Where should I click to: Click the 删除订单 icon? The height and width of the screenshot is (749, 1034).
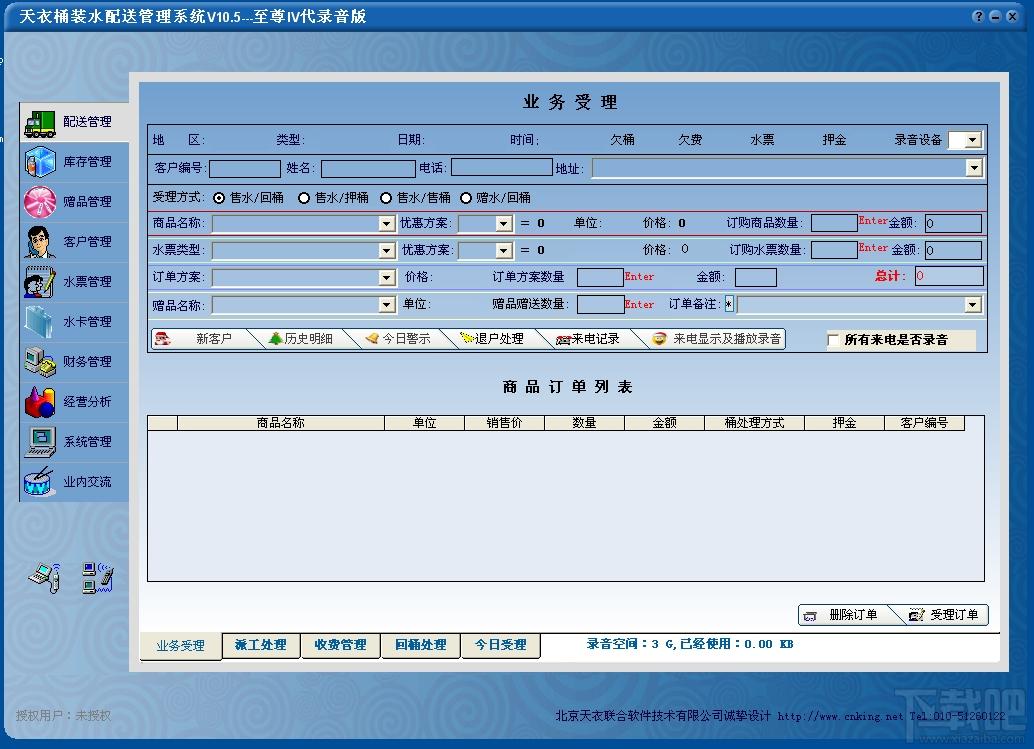click(810, 616)
